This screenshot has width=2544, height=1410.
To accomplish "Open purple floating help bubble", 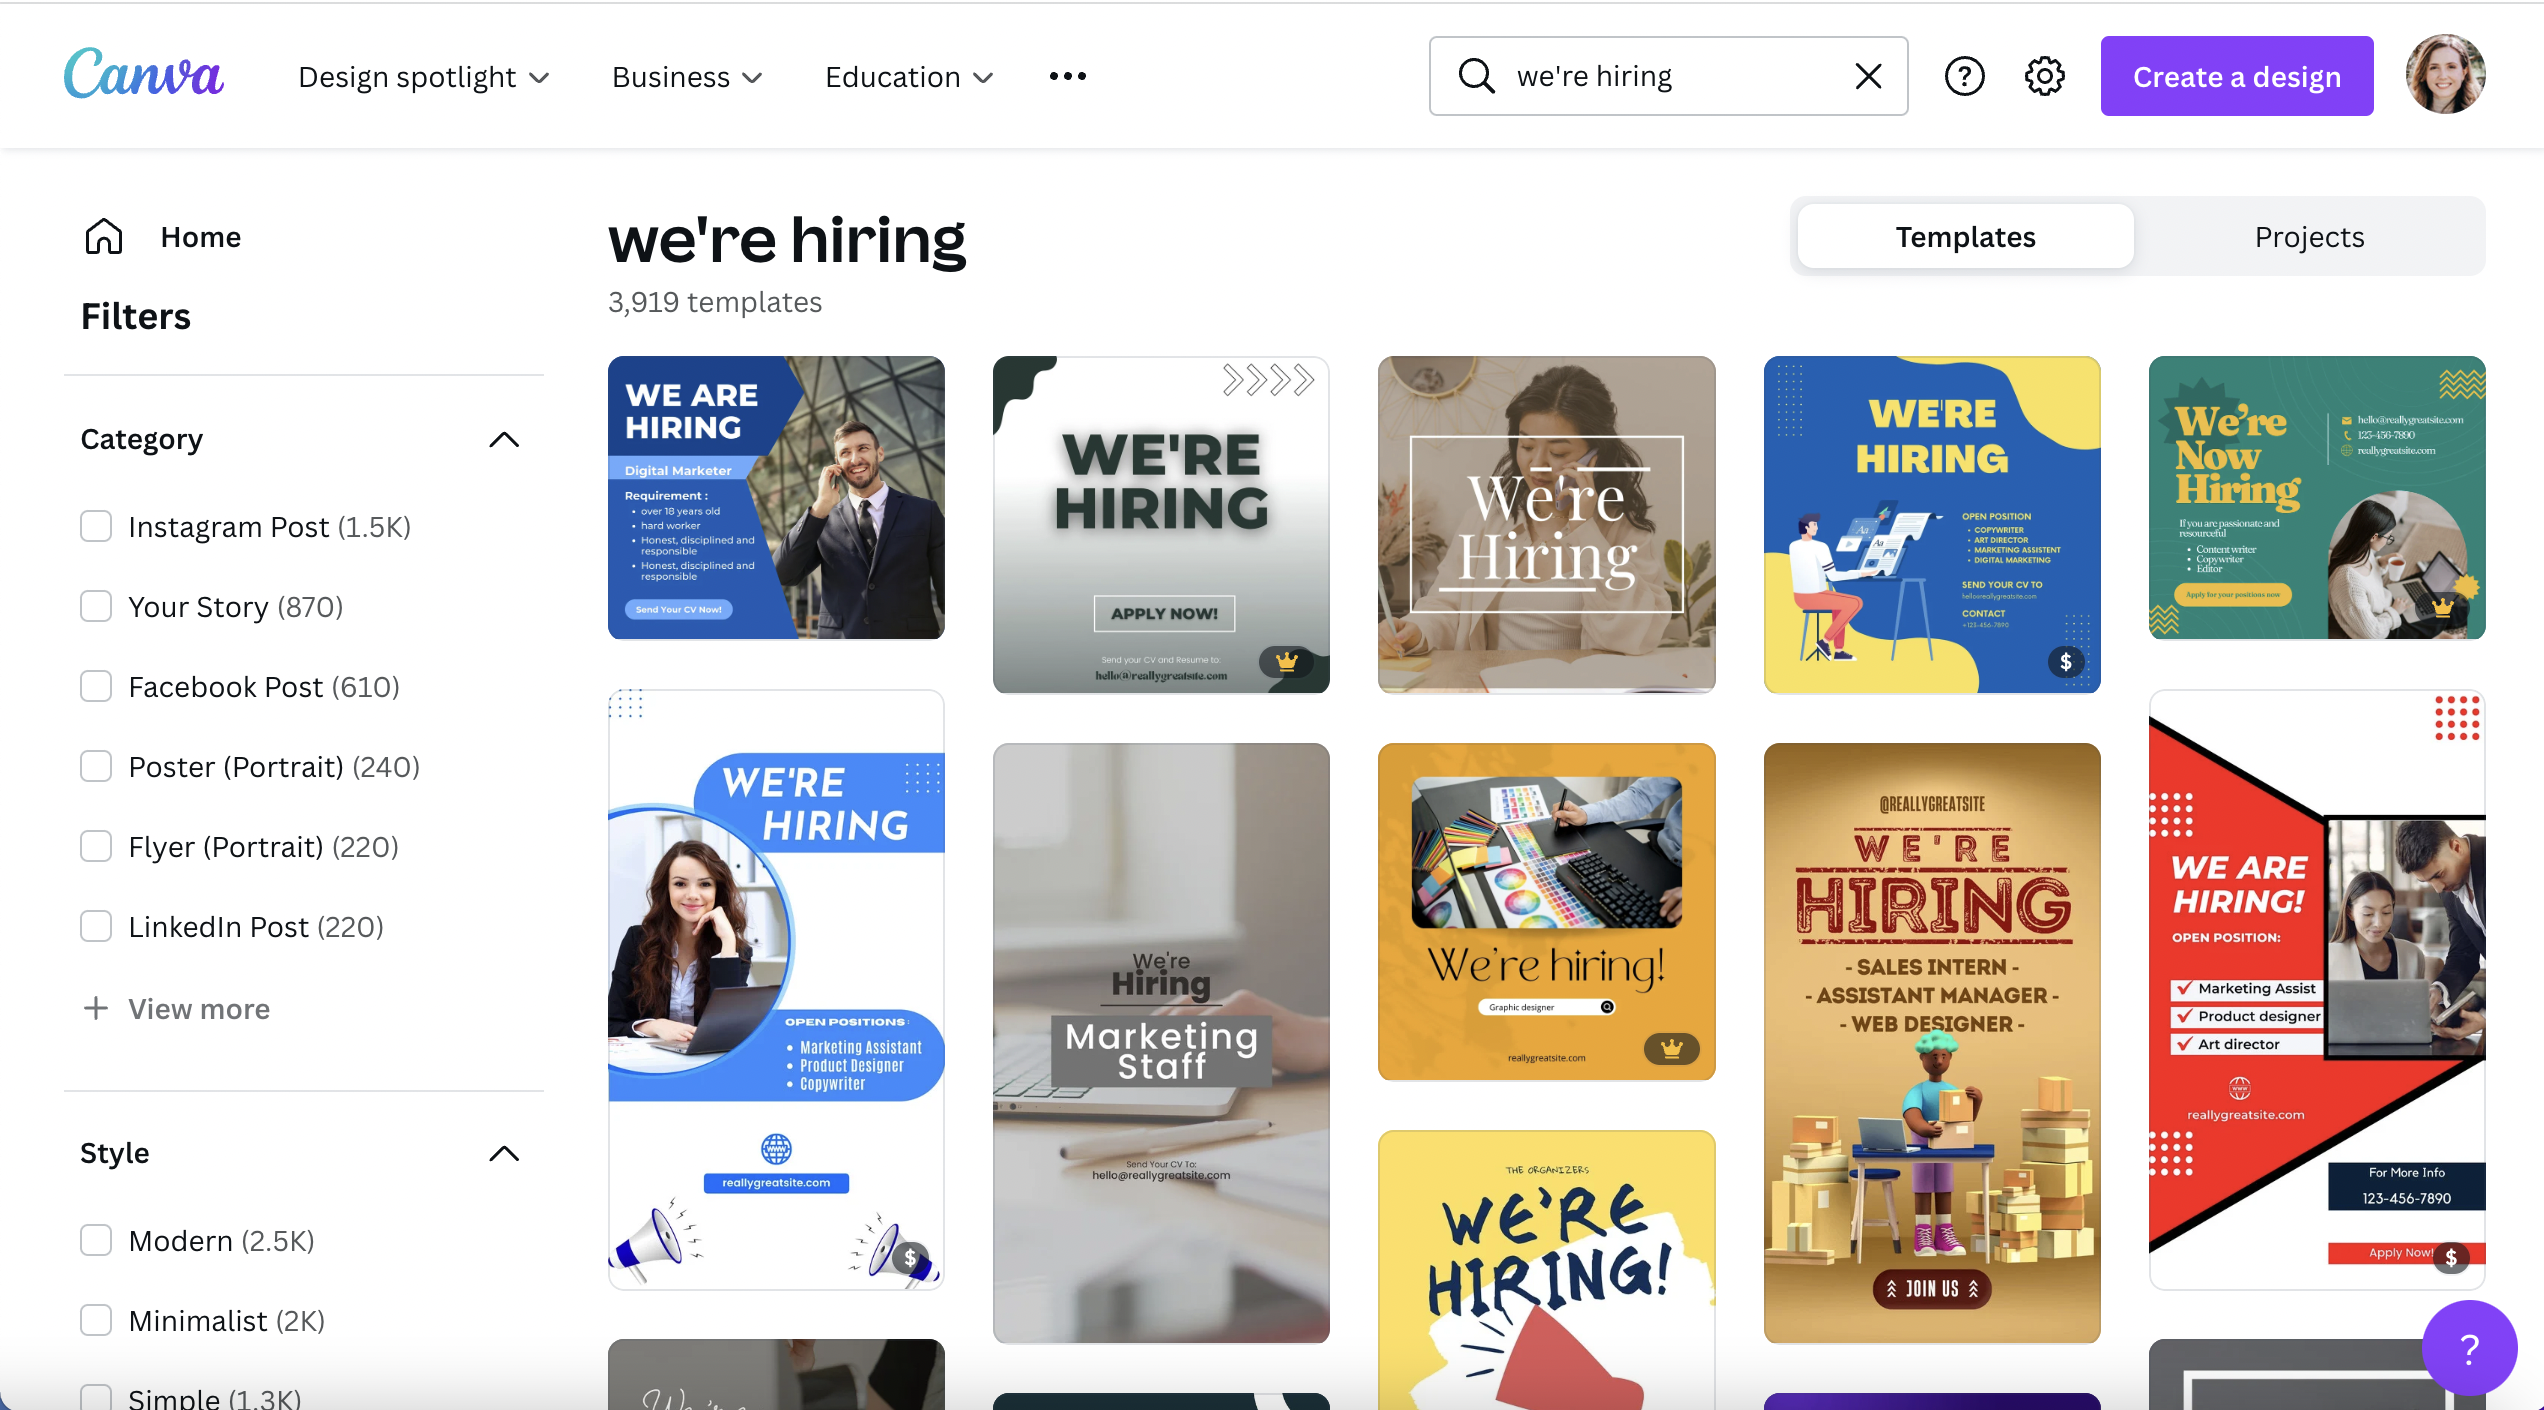I will tap(2468, 1348).
